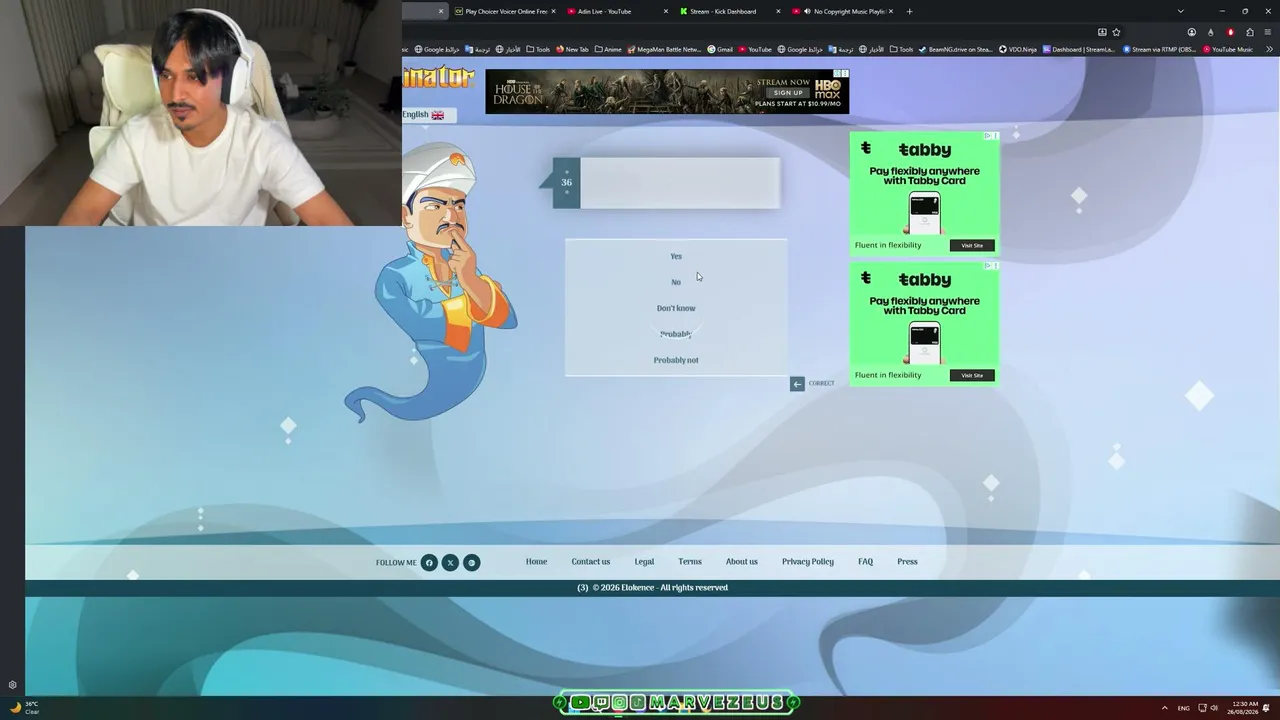Open the English language selector
The image size is (1280, 720).
coord(429,115)
